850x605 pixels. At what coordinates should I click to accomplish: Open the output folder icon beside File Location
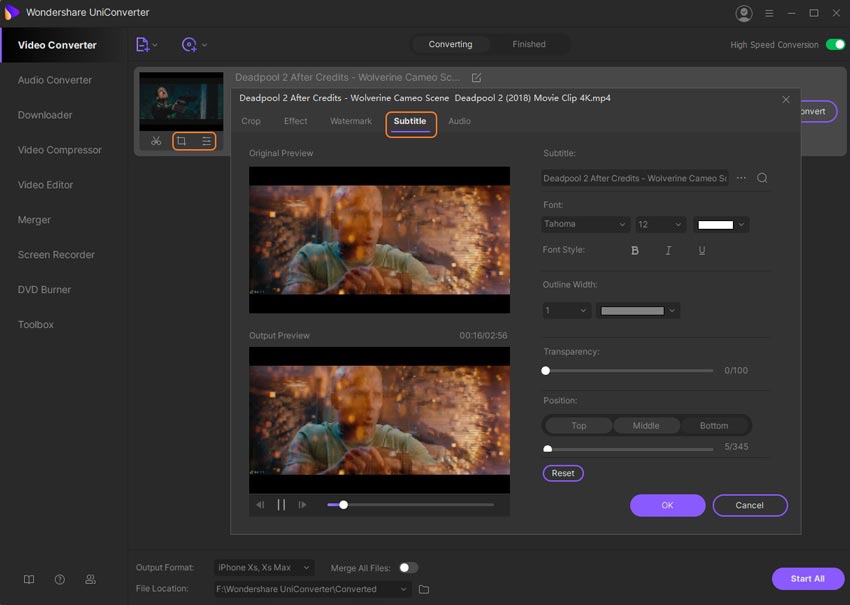coord(424,589)
